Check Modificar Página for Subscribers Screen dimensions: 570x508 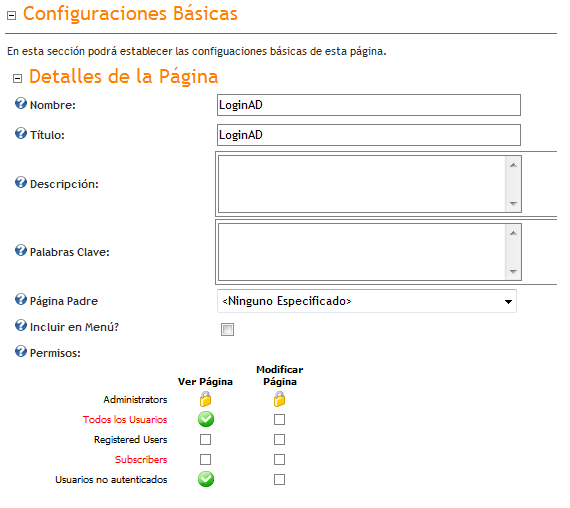[x=280, y=460]
